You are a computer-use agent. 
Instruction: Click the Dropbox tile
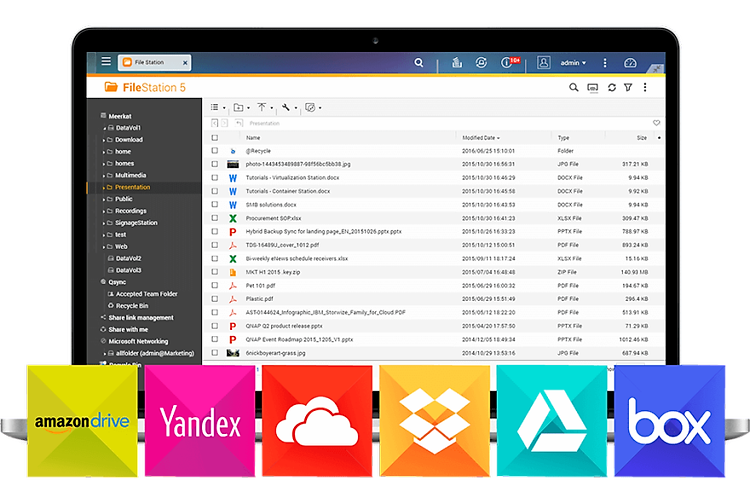click(435, 421)
